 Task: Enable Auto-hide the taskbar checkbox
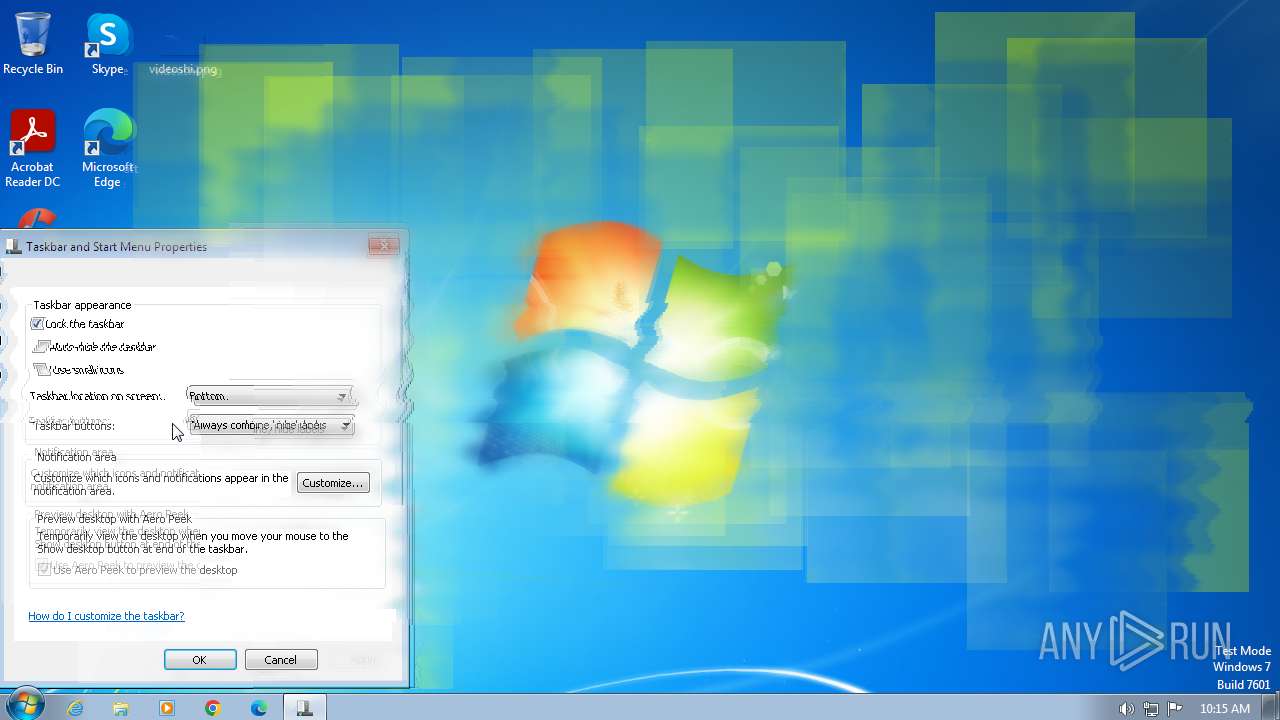point(40,346)
